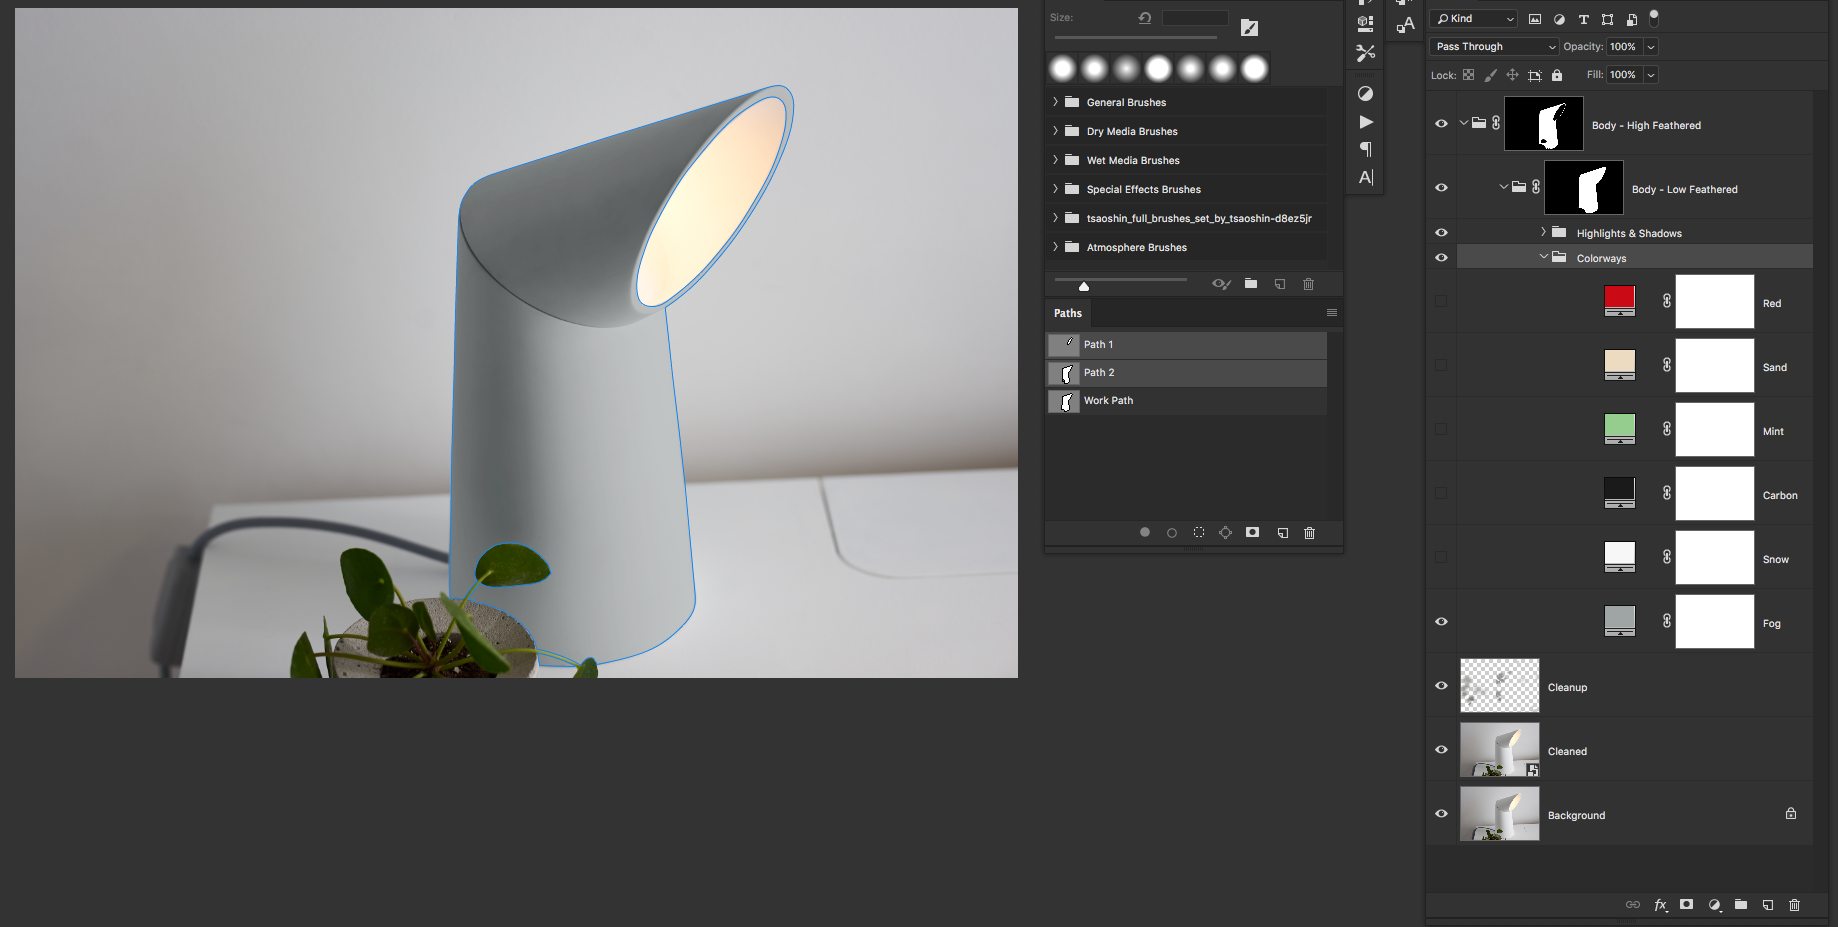This screenshot has width=1838, height=927.
Task: Delete current path with trash icon
Action: click(x=1309, y=533)
